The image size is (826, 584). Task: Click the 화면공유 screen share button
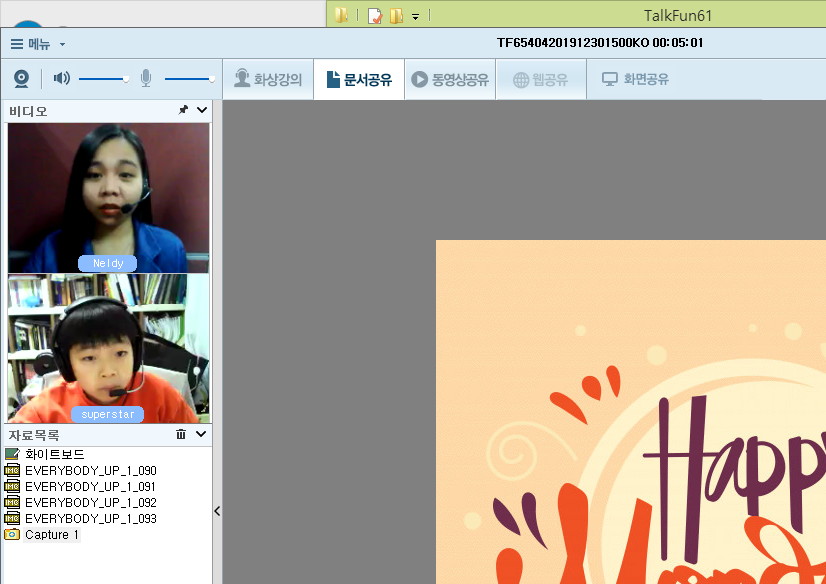(635, 80)
